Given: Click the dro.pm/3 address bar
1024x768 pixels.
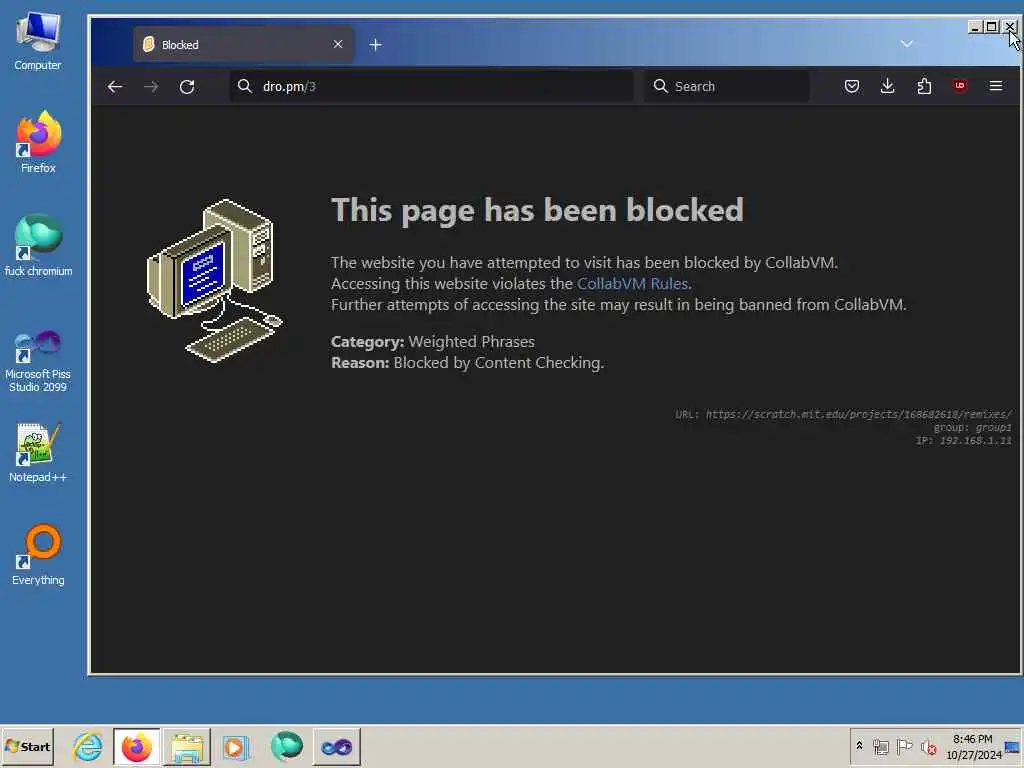Looking at the screenshot, I should click(x=431, y=86).
